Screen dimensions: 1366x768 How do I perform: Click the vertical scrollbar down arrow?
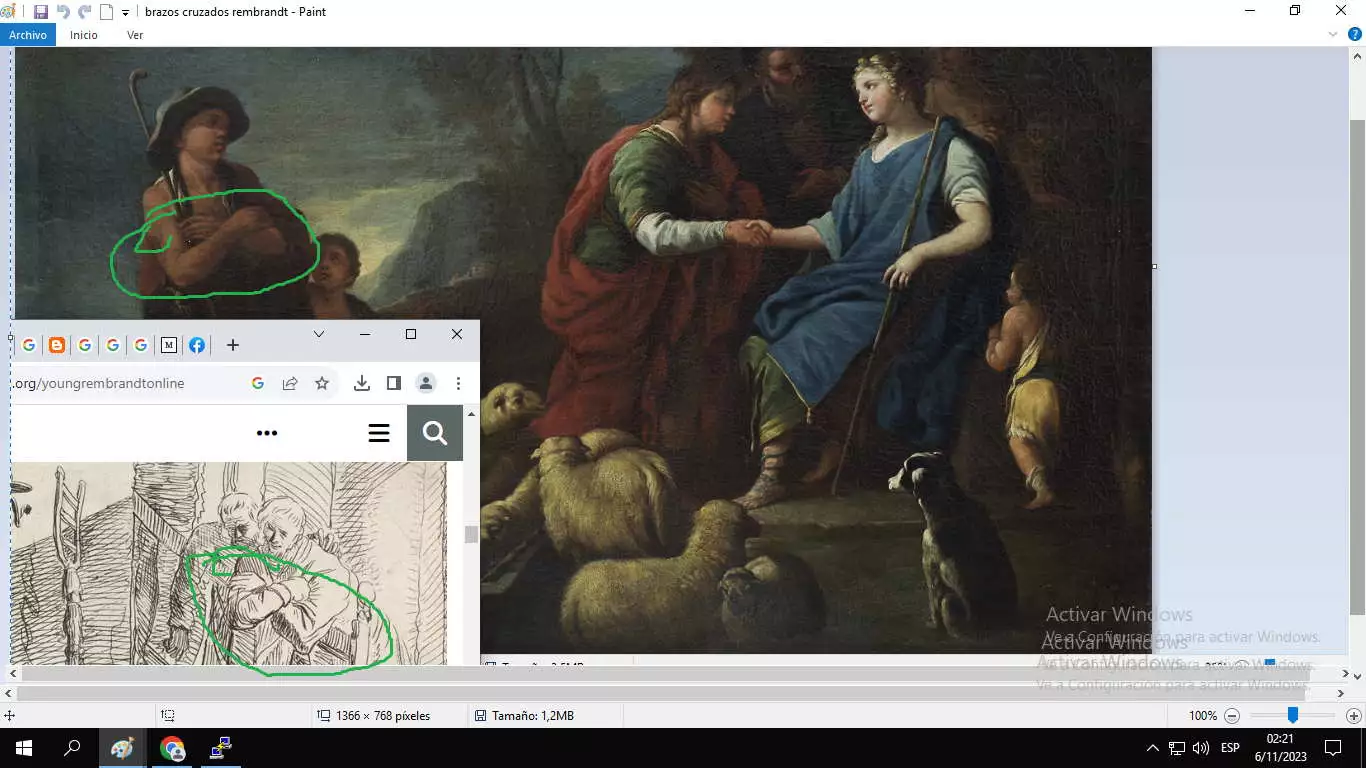[1357, 676]
